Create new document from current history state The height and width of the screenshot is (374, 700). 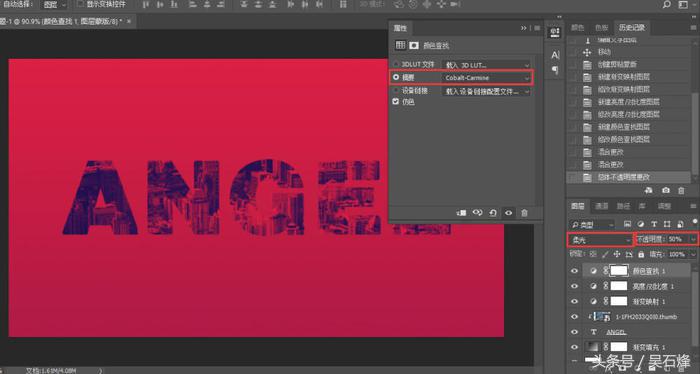point(649,191)
